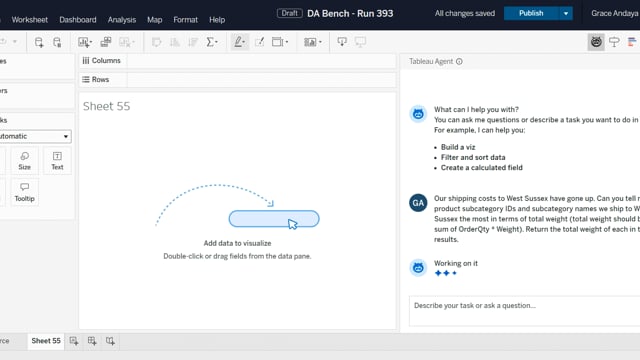The image size is (640, 360).
Task: Open the Map menu
Action: 154,20
